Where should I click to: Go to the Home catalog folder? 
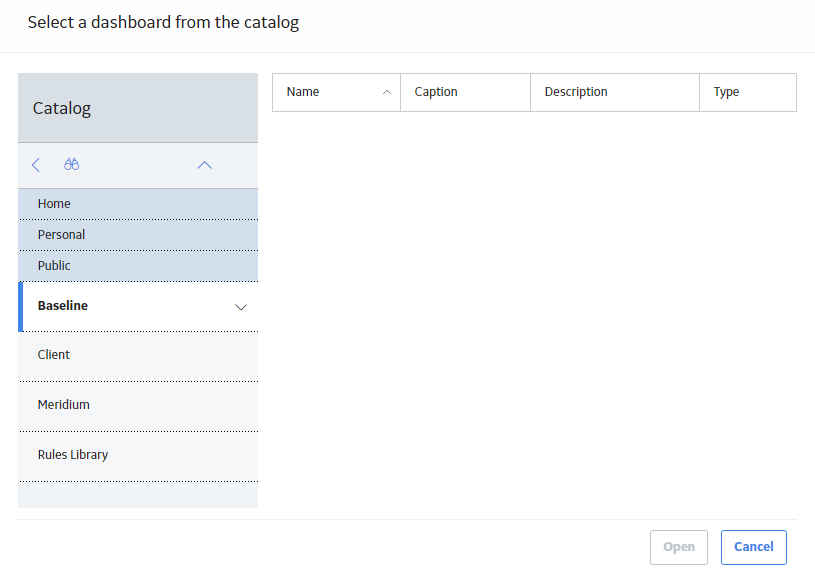point(138,204)
